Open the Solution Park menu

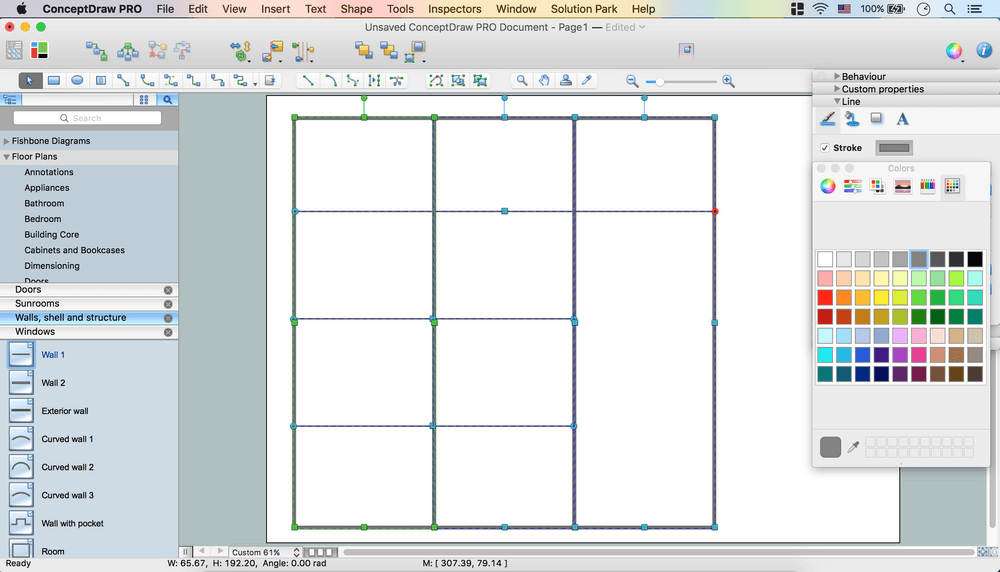point(584,9)
